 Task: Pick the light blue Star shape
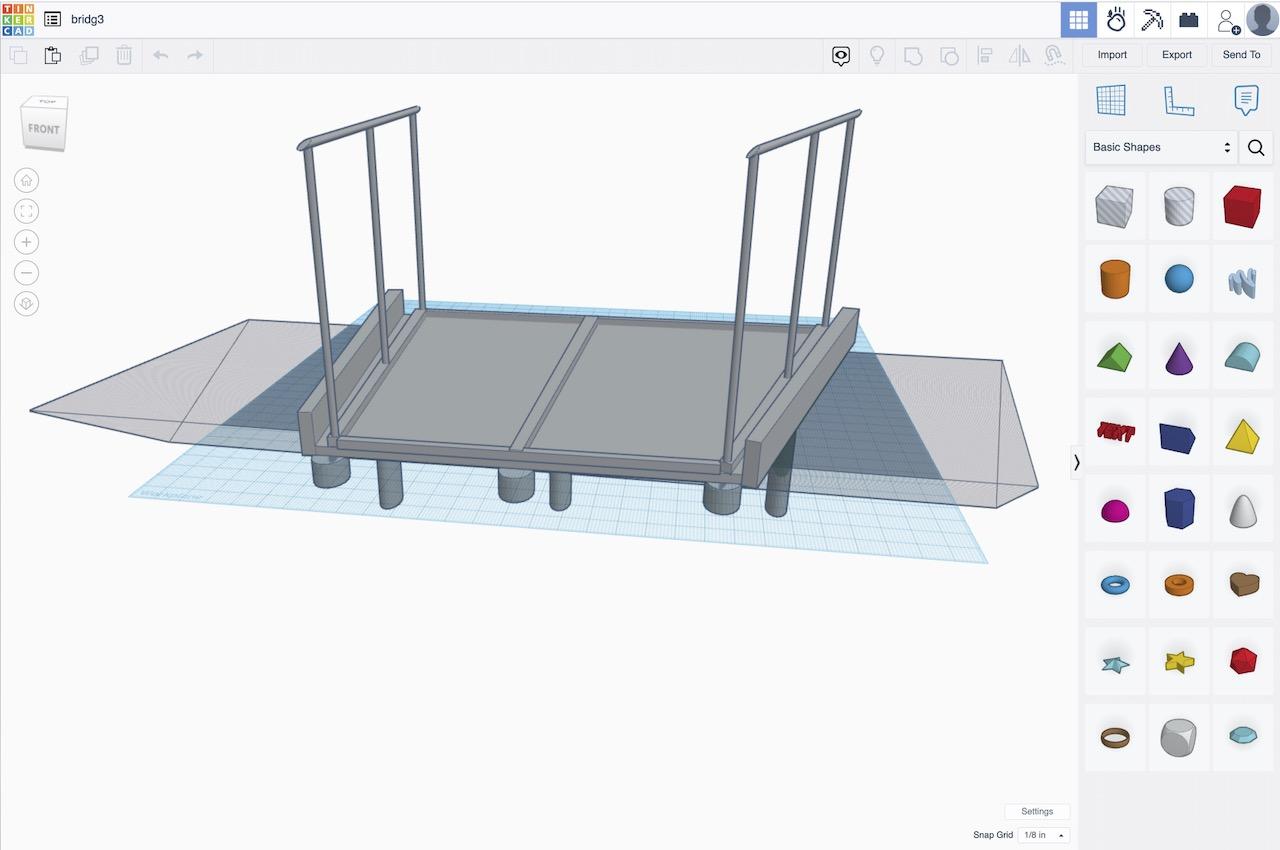pyautogui.click(x=1115, y=662)
